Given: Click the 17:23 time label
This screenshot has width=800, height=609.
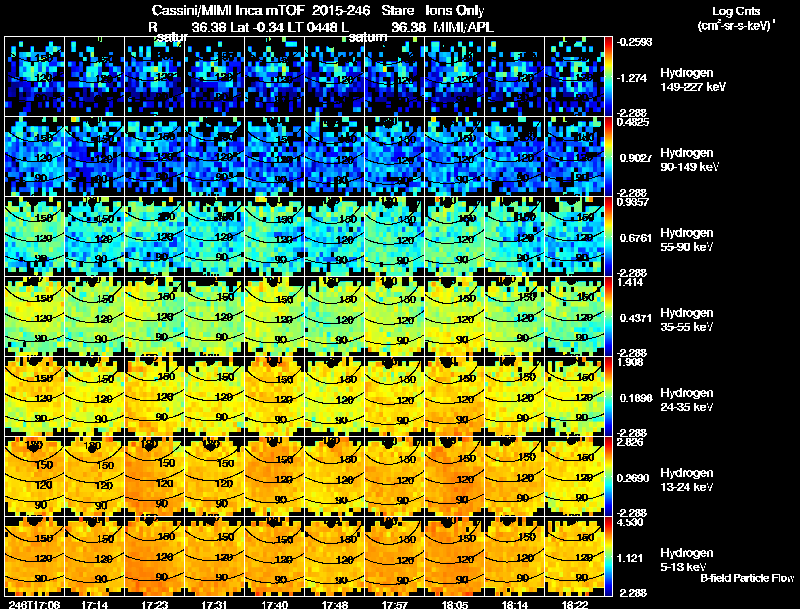Looking at the screenshot, I should [x=154, y=604].
